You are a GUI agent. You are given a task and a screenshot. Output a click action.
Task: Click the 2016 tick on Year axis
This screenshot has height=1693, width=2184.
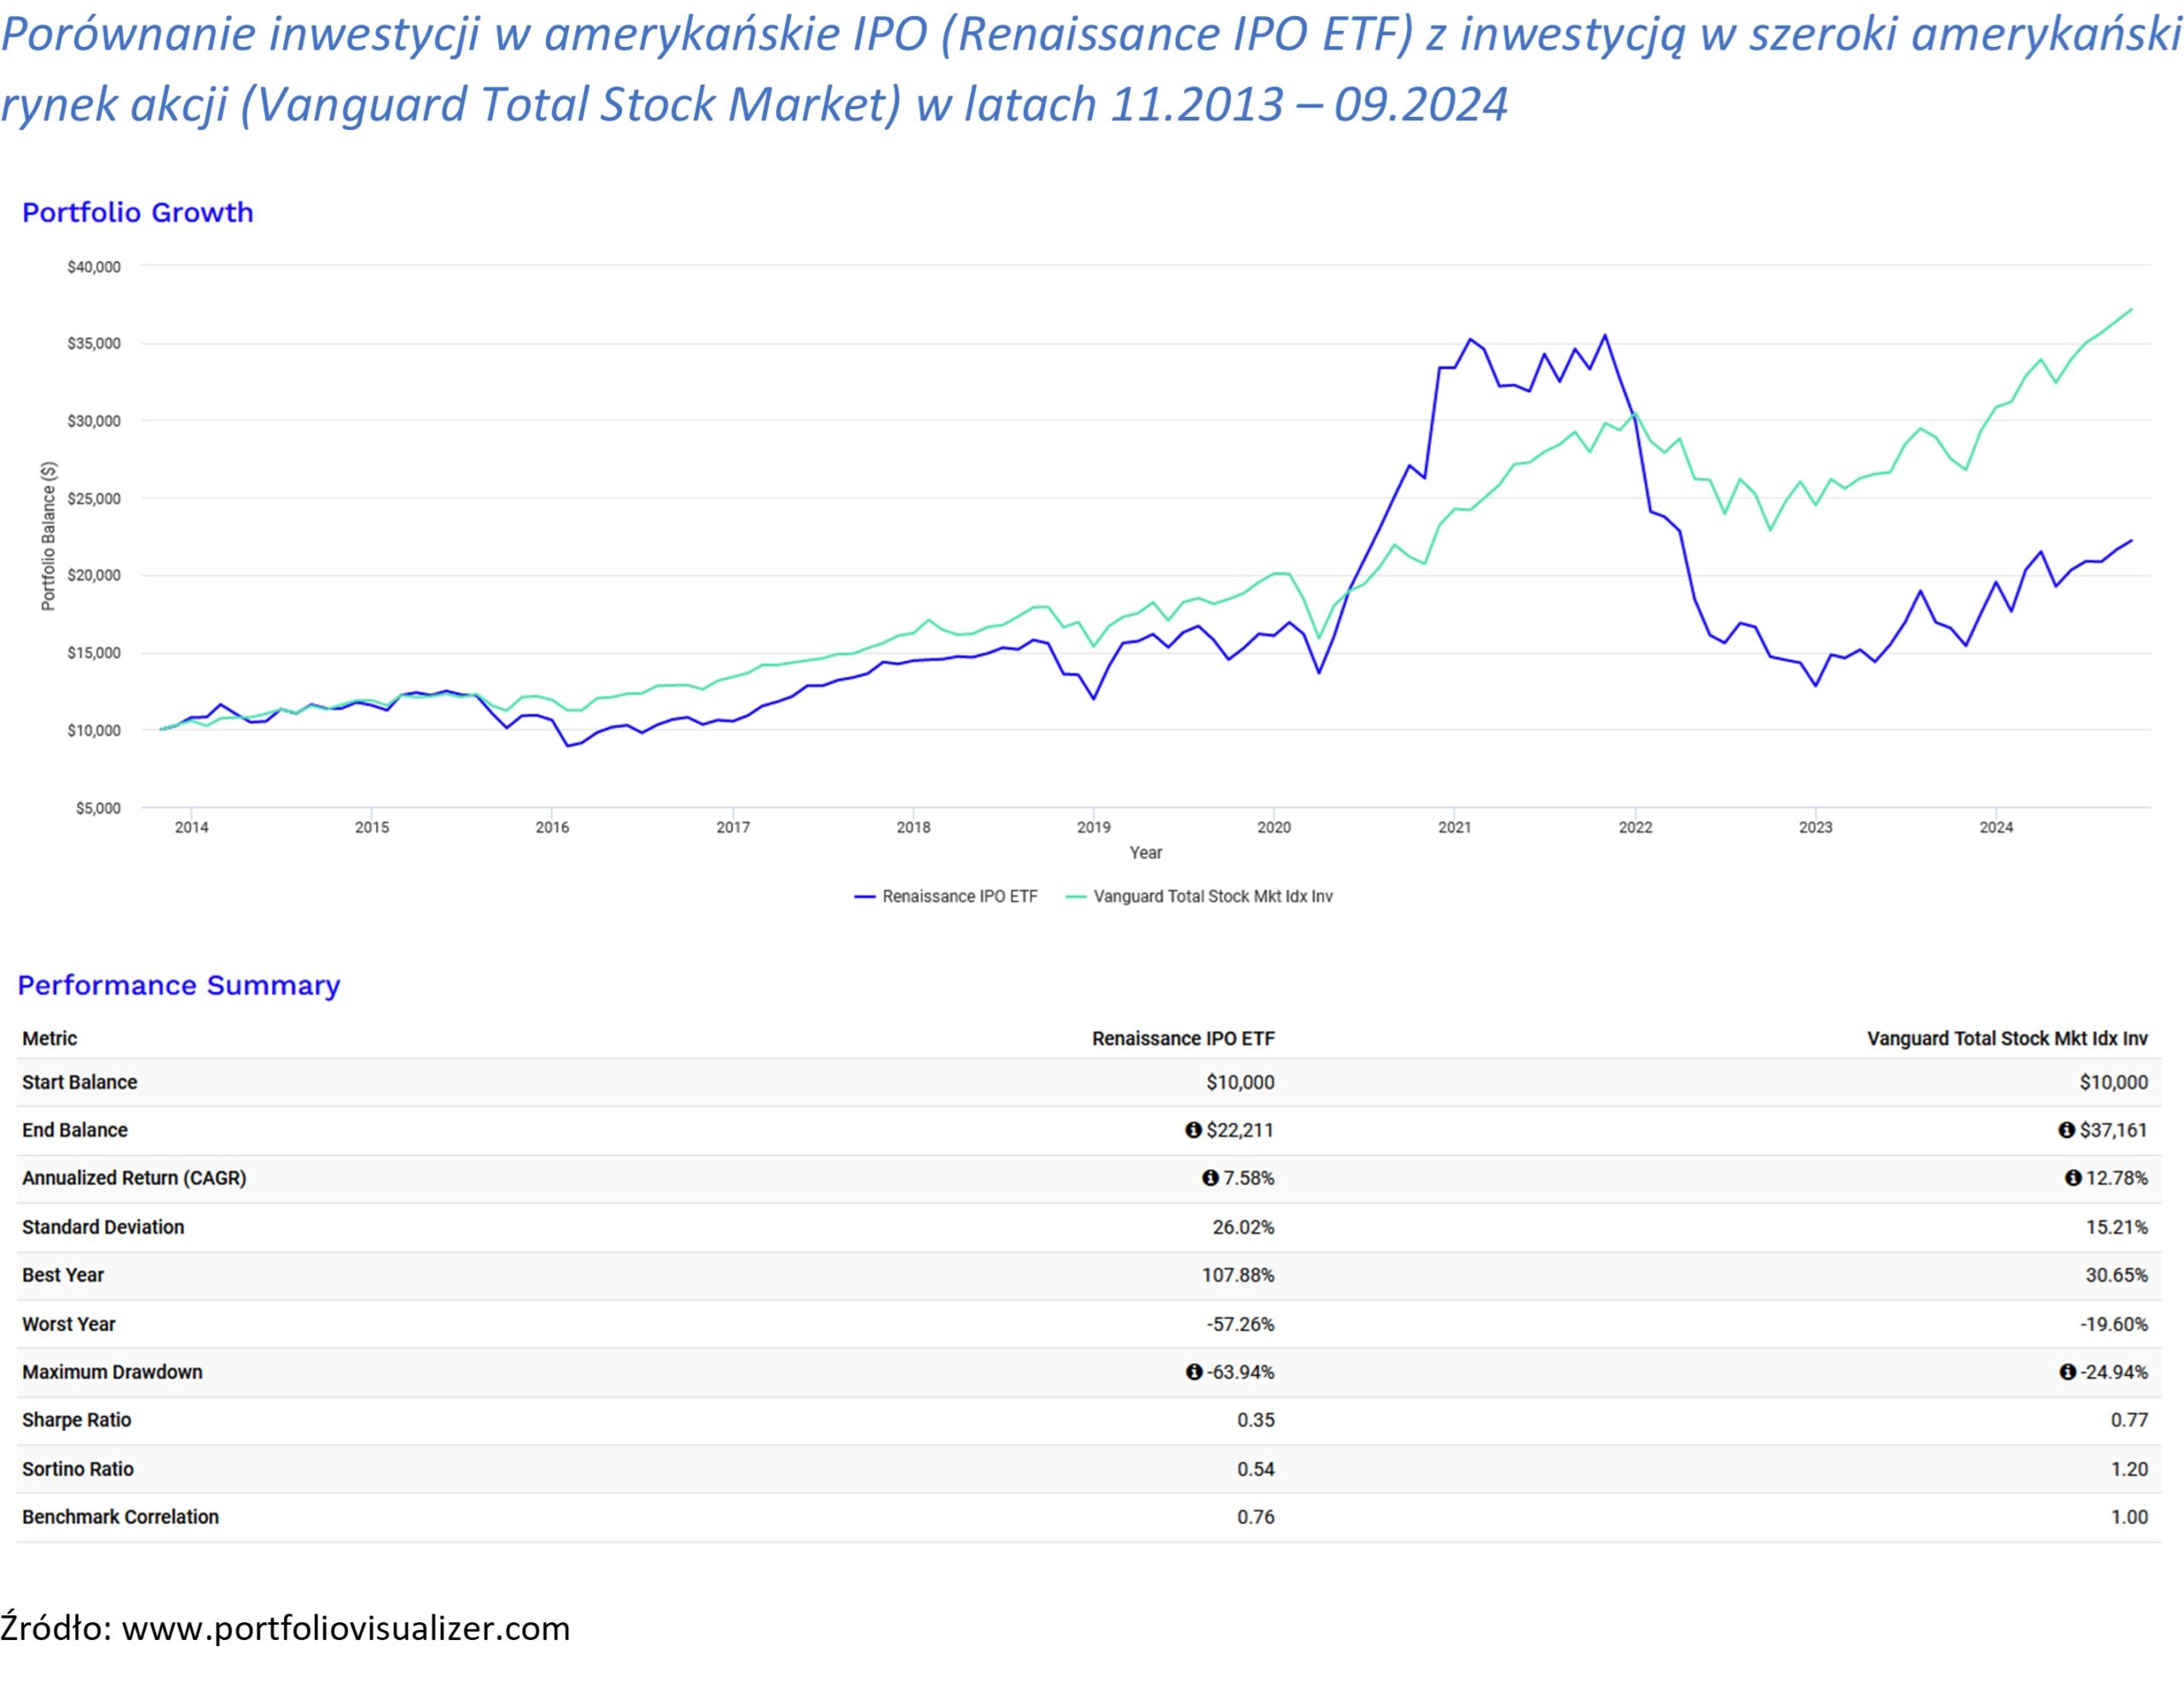552,827
